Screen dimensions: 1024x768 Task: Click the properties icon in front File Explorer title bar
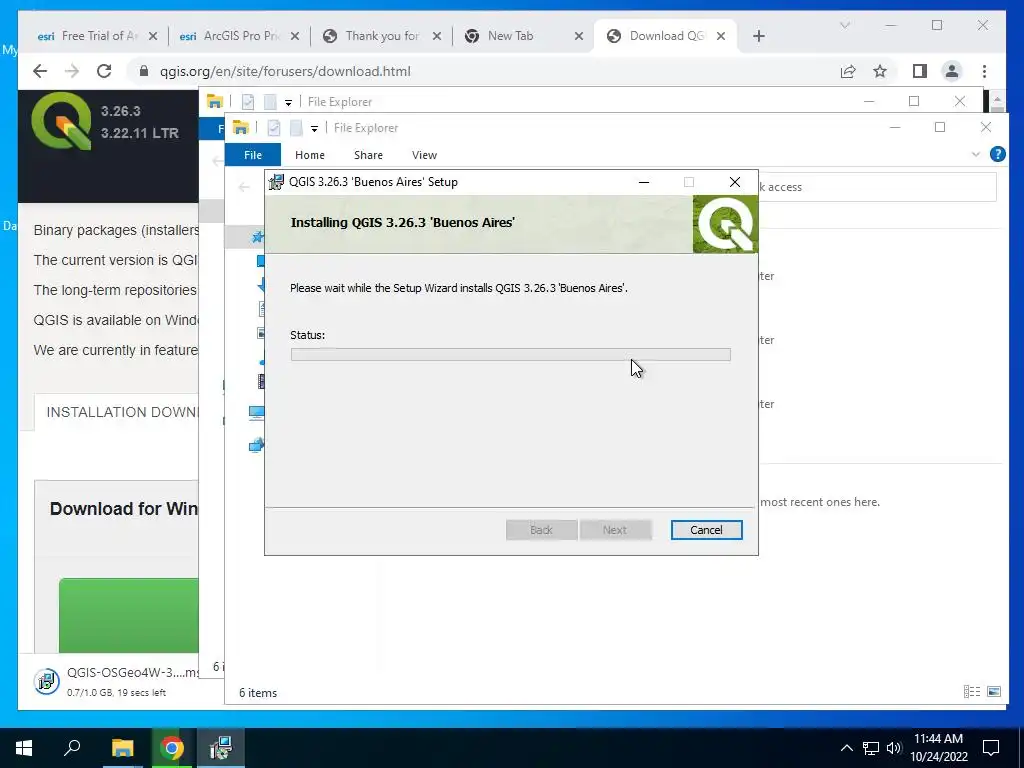pyautogui.click(x=274, y=128)
